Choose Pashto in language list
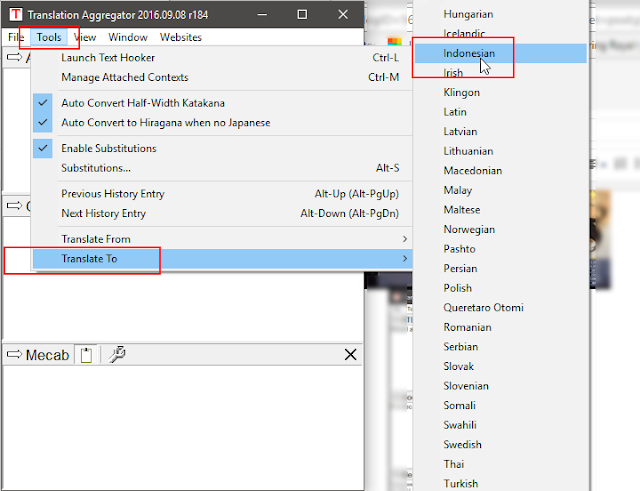The width and height of the screenshot is (640, 491). click(501, 249)
